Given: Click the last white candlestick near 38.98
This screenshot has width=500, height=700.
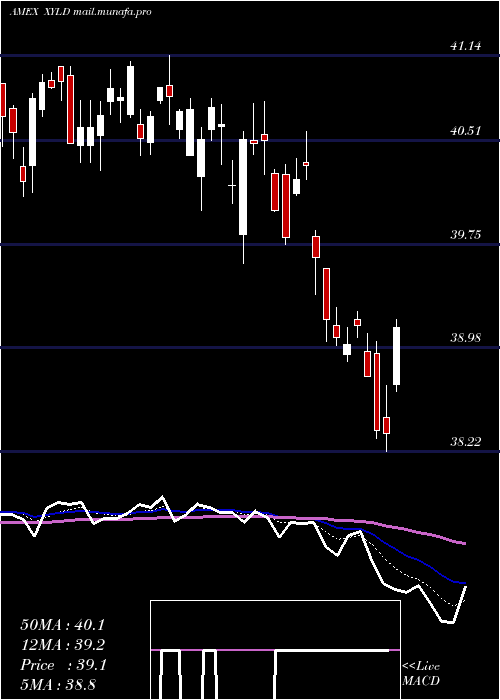Looking at the screenshot, I should 396,356.
